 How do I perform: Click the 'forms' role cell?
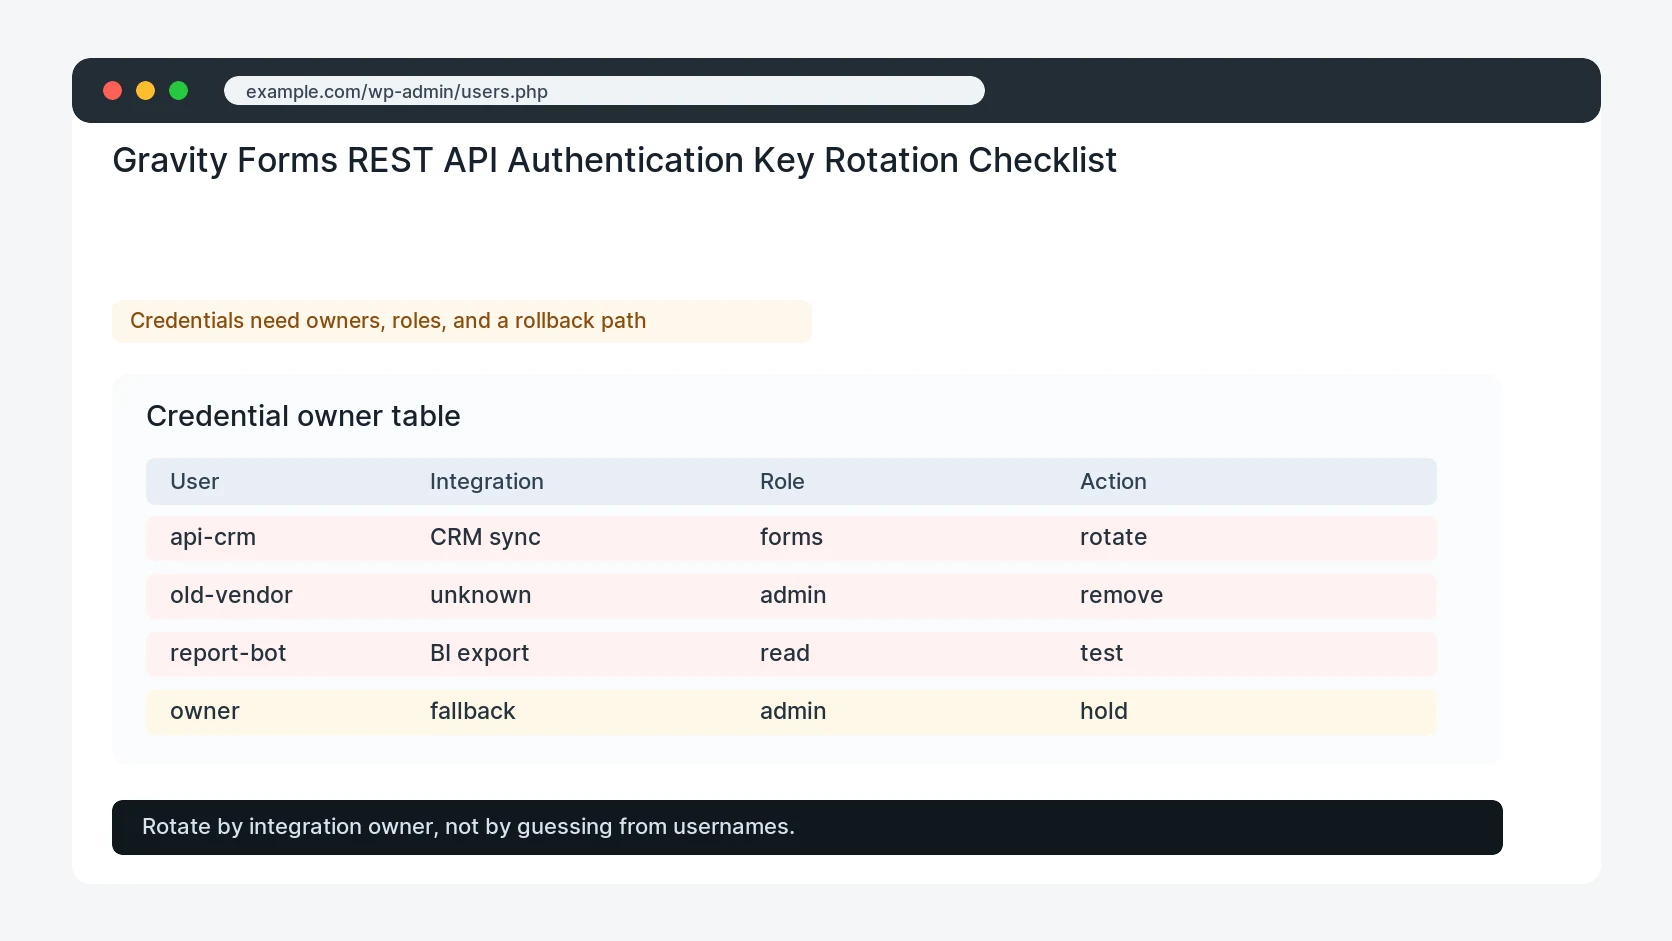(x=791, y=538)
